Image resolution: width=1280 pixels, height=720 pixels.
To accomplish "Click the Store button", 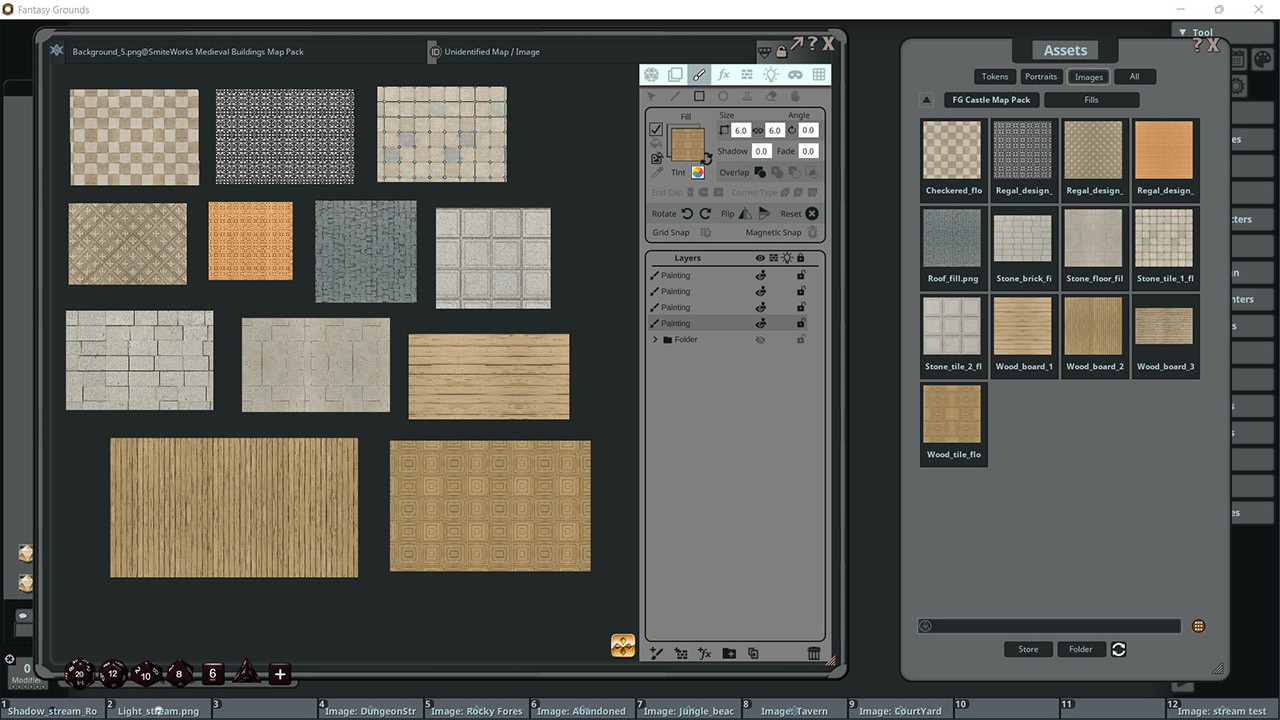I will click(1028, 649).
